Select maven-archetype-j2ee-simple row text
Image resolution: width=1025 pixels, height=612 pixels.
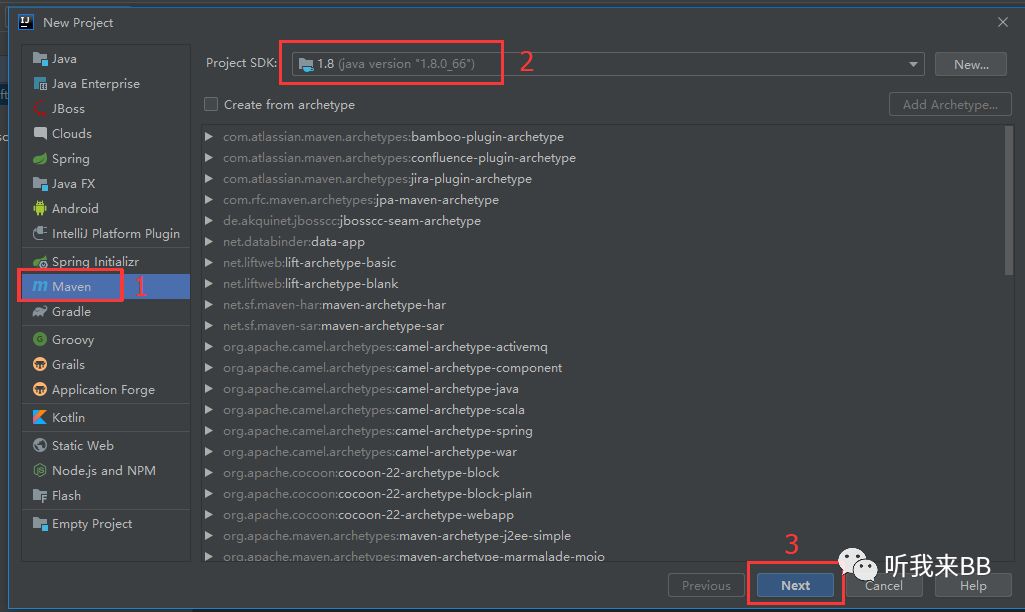click(397, 536)
